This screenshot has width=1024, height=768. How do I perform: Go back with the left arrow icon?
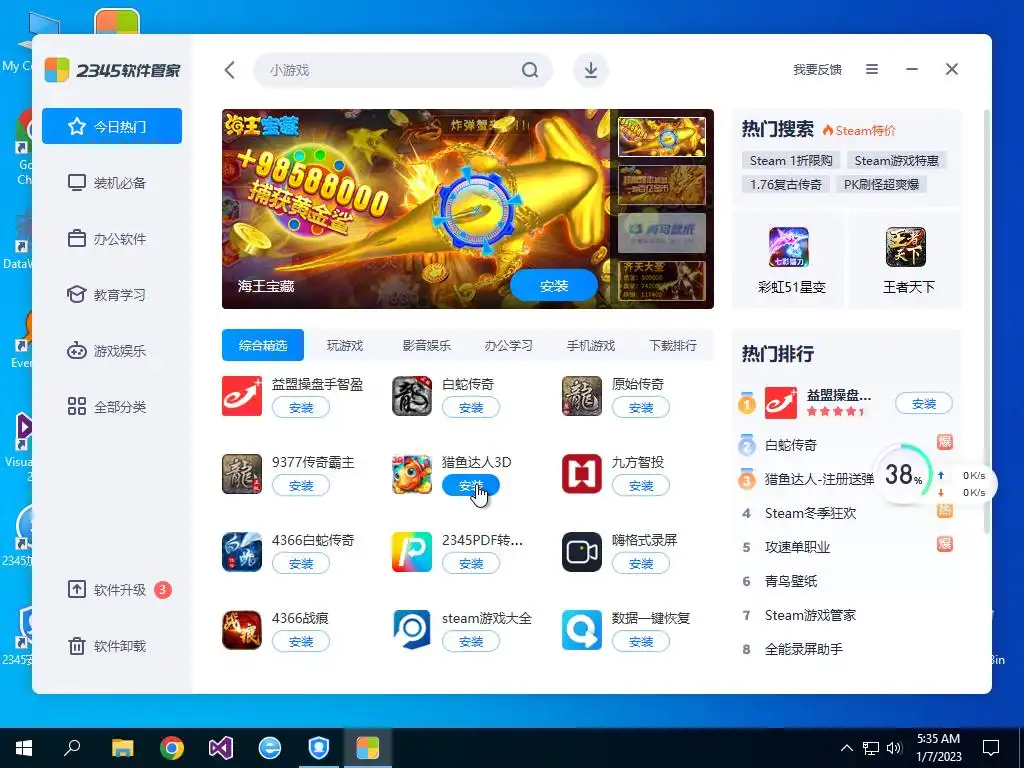coord(229,70)
